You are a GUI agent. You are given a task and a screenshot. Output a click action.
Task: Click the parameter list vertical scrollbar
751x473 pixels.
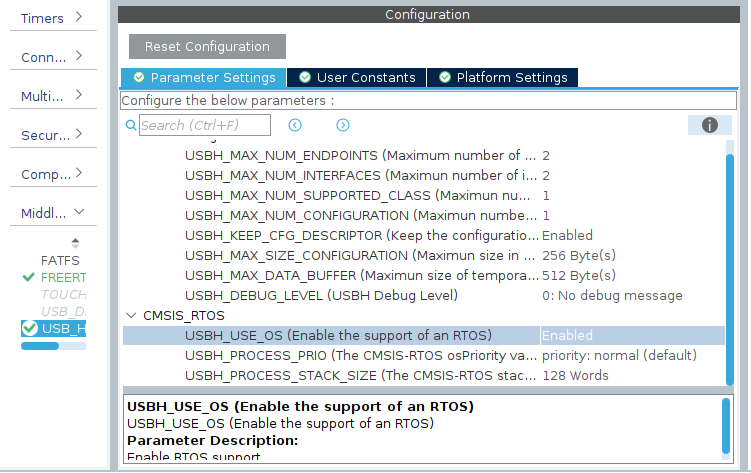point(729,269)
